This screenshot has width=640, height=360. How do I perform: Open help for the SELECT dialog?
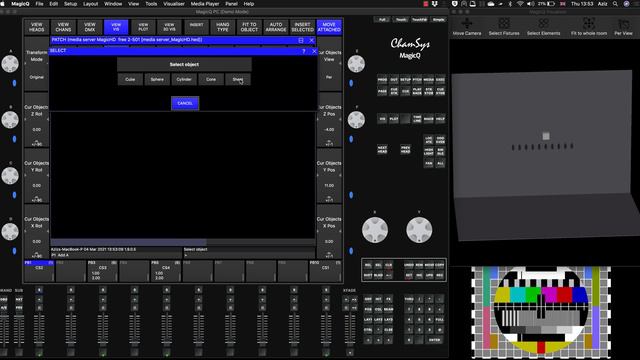[x=303, y=51]
